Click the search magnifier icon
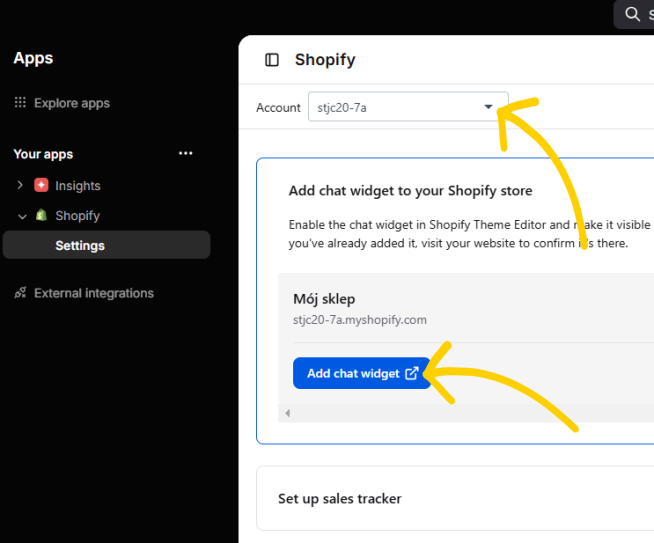The width and height of the screenshot is (654, 543). 632,14
